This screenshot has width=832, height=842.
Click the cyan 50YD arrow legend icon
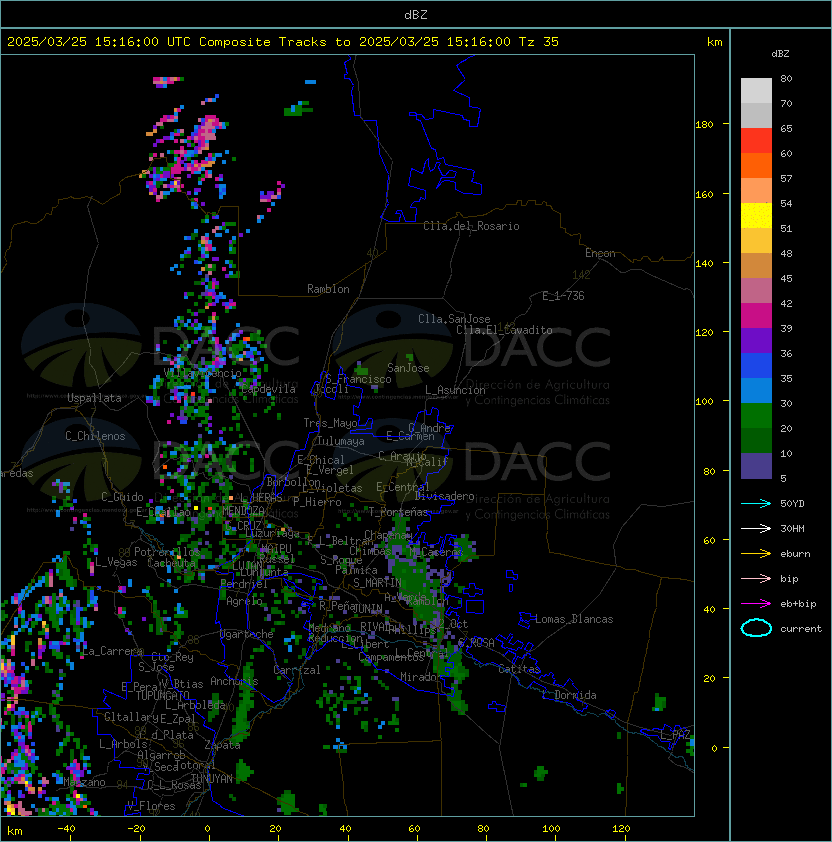756,503
